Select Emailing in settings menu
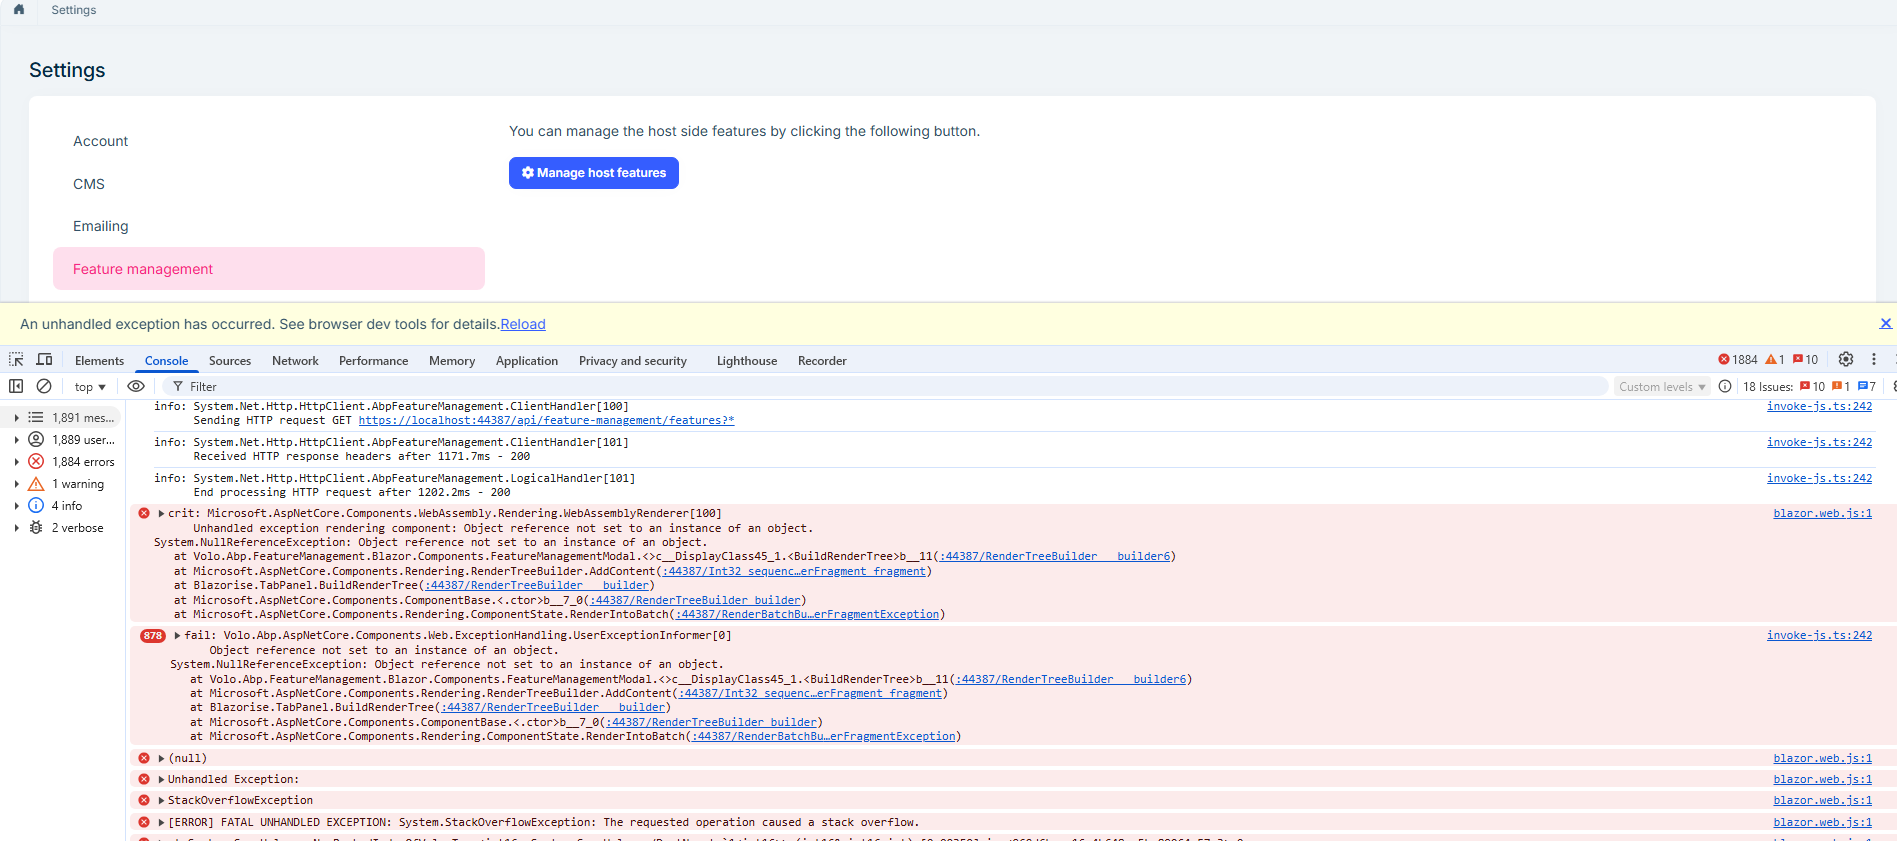This screenshot has width=1897, height=841. click(269, 226)
